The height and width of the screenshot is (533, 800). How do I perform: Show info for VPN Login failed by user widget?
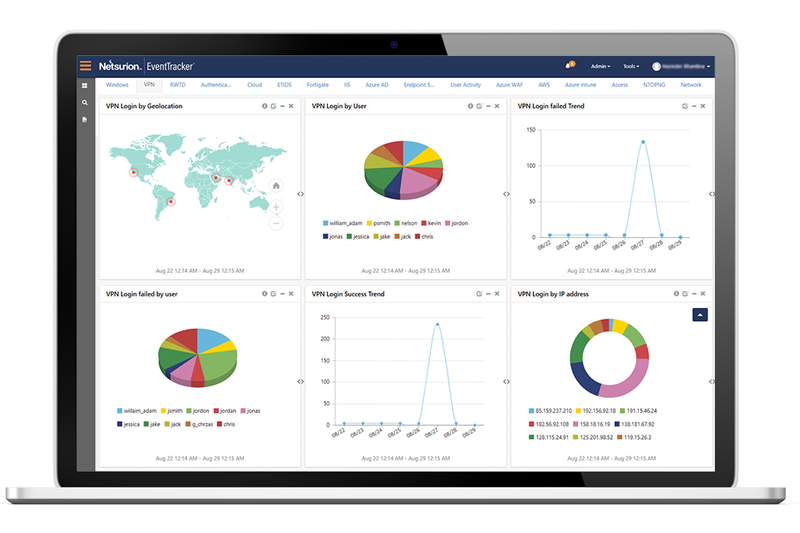point(264,294)
